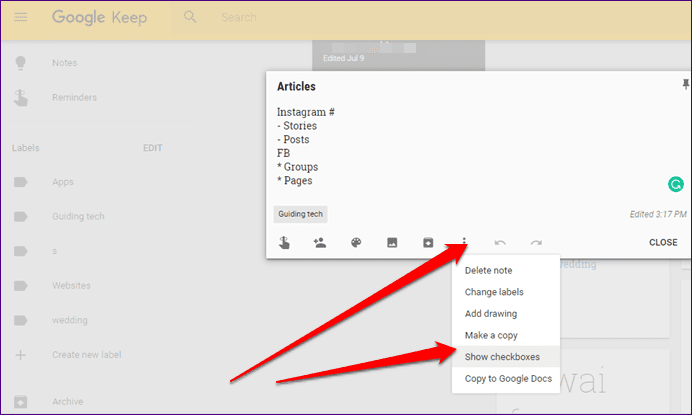The image size is (692, 415).
Task: Open the three-dot More menu
Action: click(464, 241)
